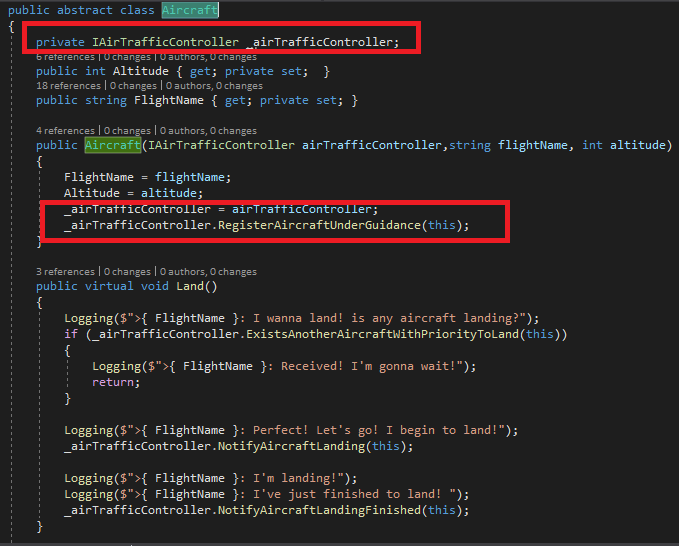This screenshot has width=679, height=546.
Task: Click 'altitude' parameter in constructor signature
Action: click(x=637, y=145)
